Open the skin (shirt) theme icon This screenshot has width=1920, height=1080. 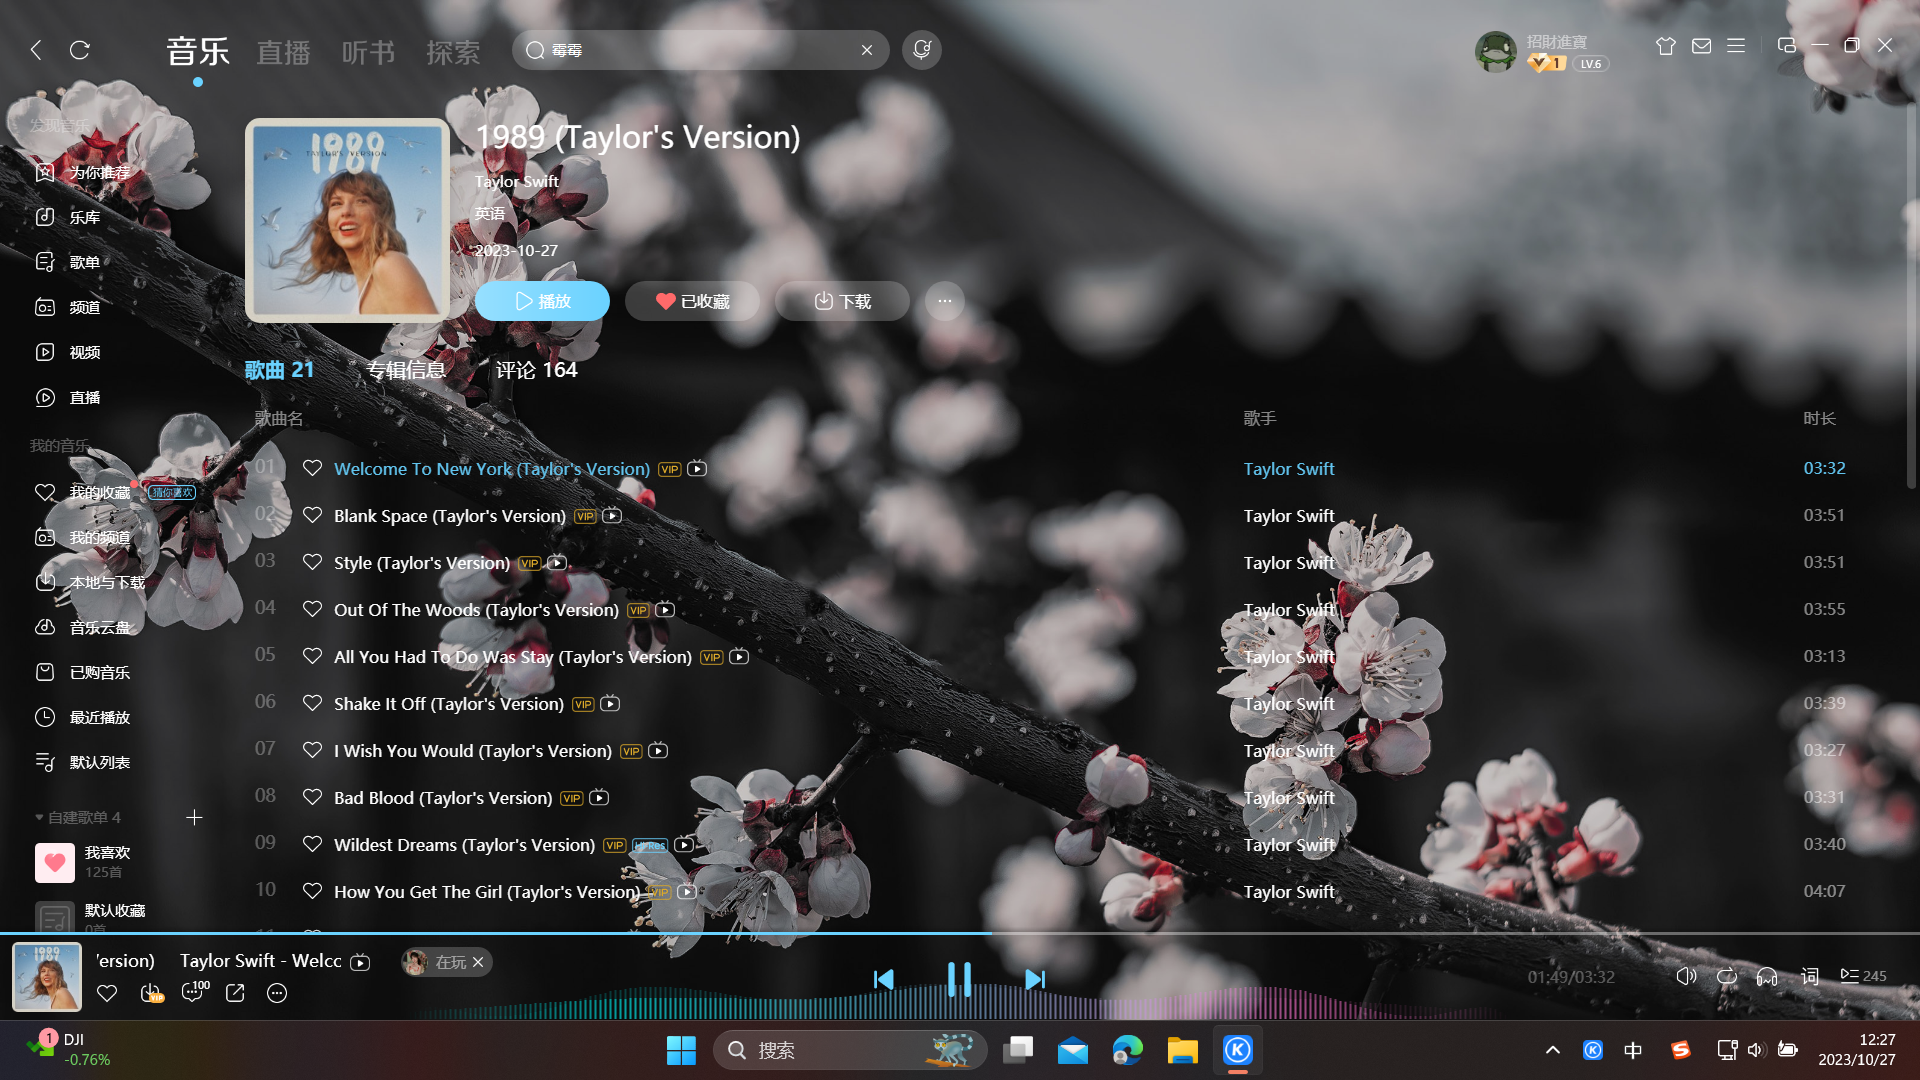tap(1665, 46)
